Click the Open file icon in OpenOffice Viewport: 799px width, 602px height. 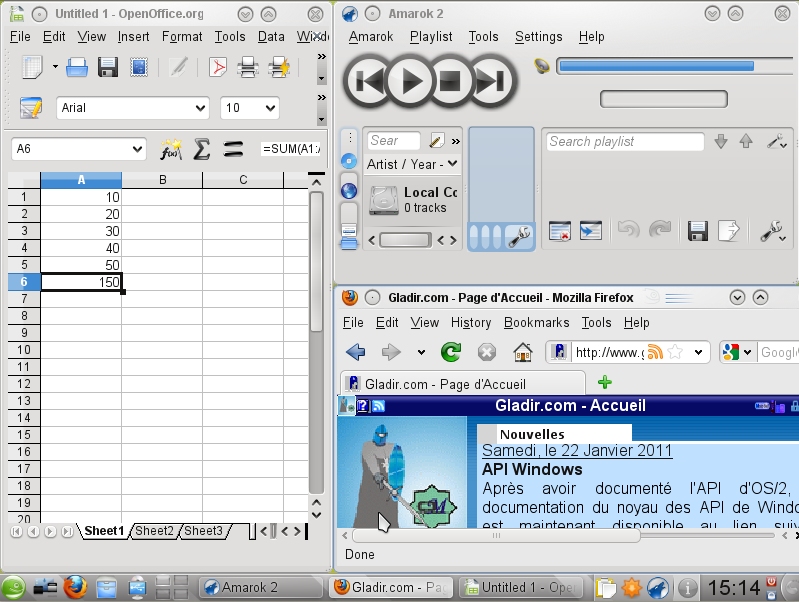[77, 67]
